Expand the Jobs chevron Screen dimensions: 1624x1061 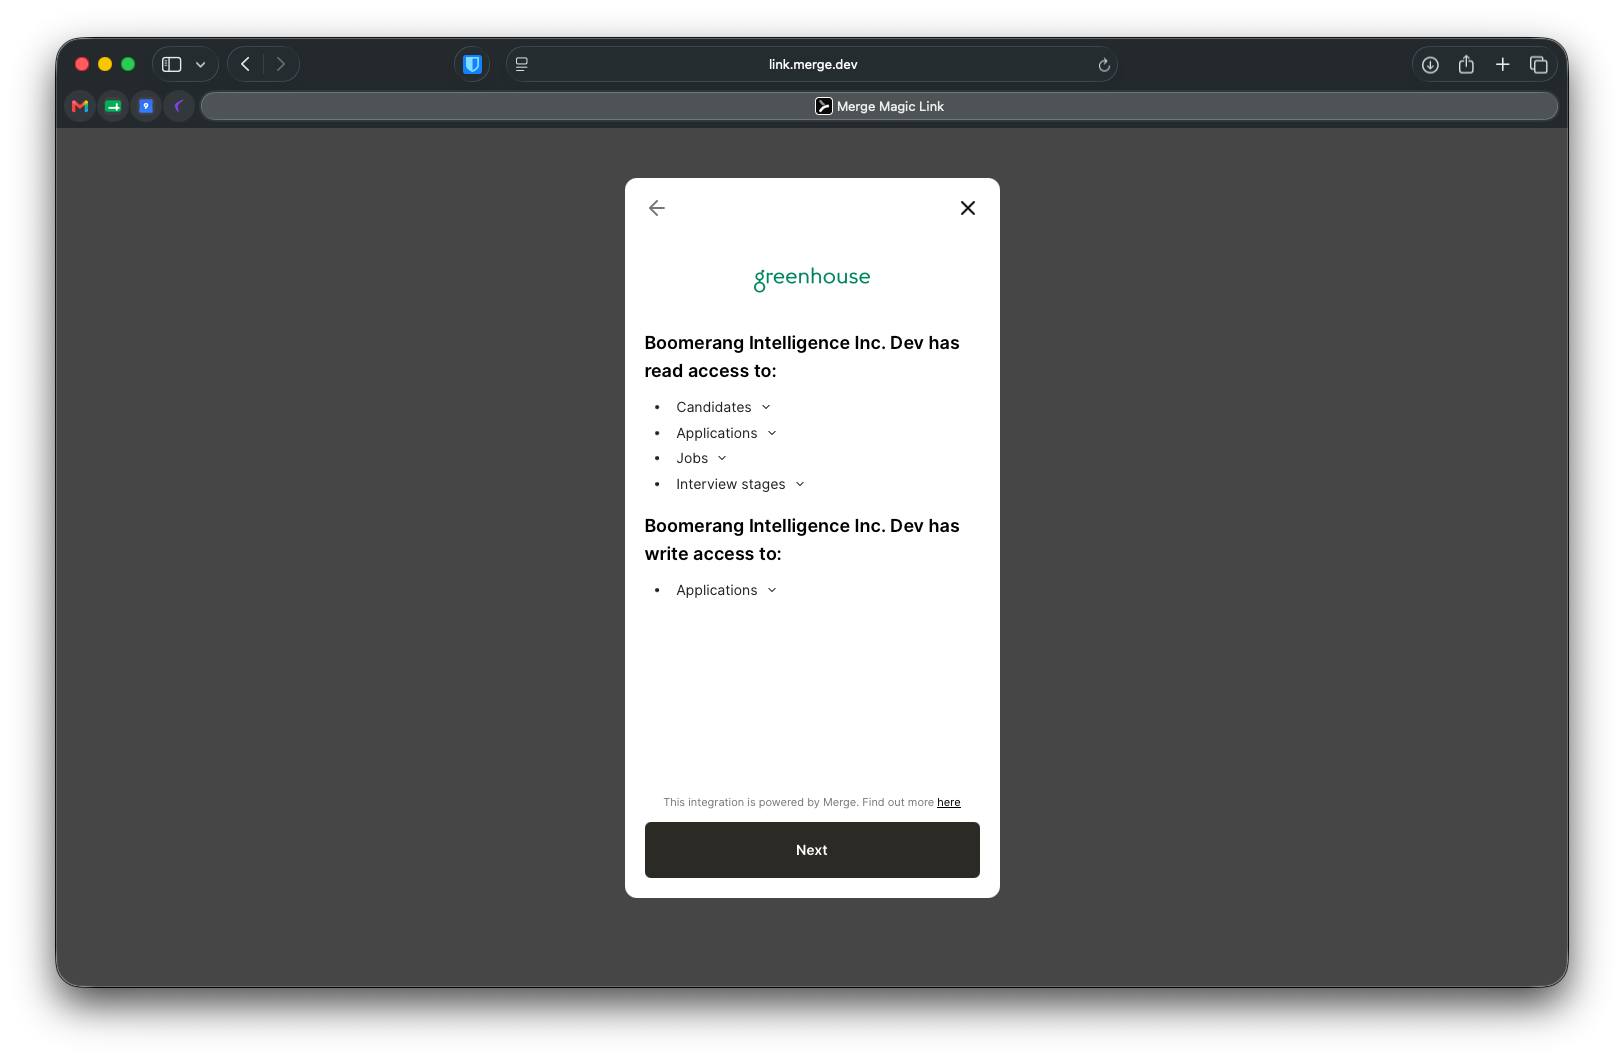[722, 458]
